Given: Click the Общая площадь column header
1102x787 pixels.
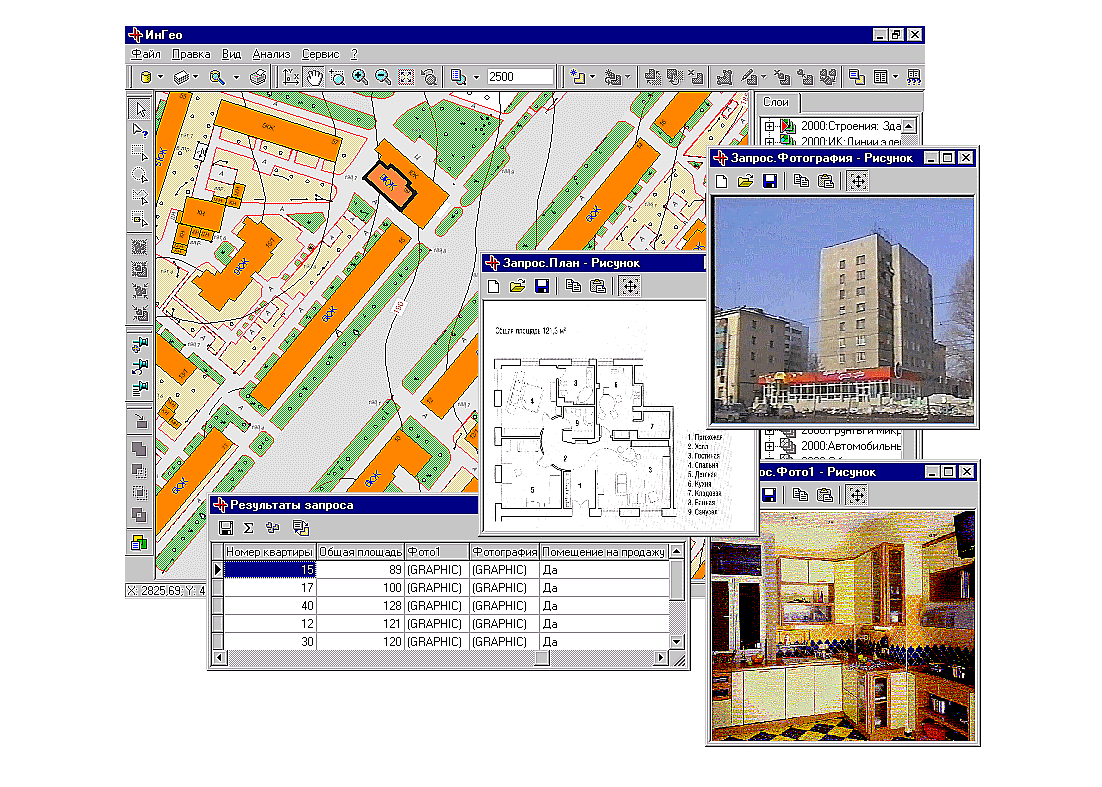Looking at the screenshot, I should 361,552.
